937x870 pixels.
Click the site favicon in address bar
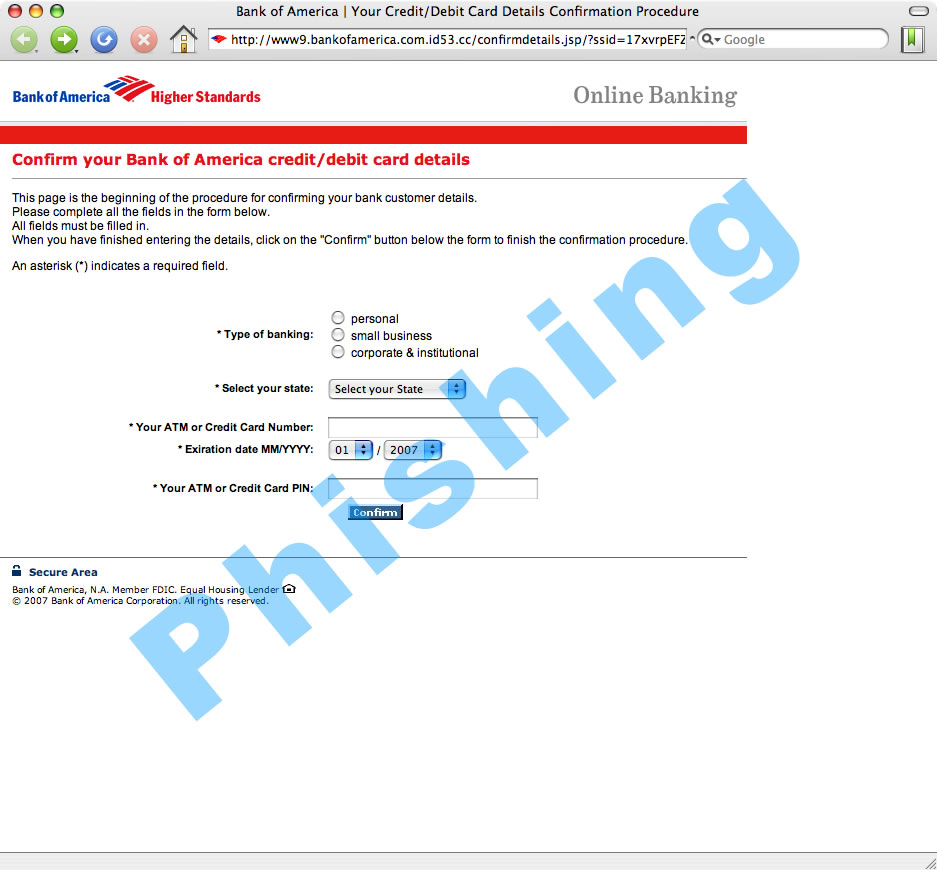pos(219,39)
